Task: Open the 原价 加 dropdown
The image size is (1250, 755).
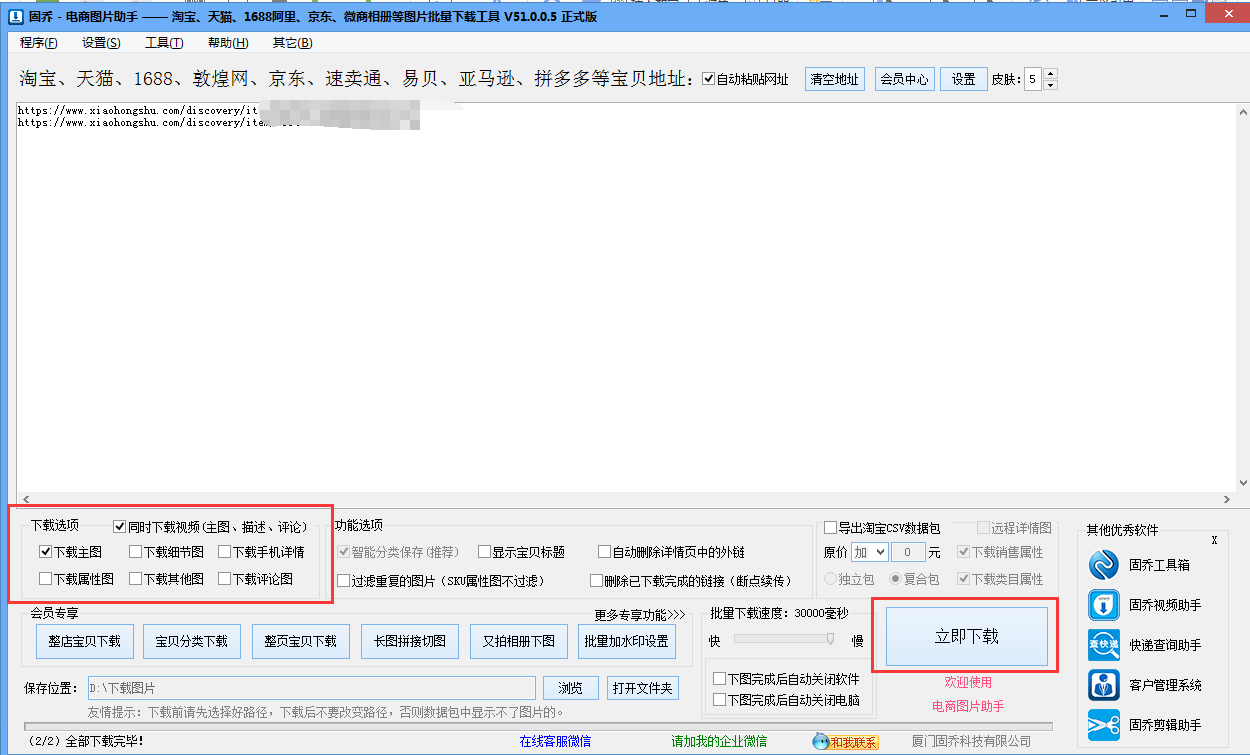Action: (868, 552)
